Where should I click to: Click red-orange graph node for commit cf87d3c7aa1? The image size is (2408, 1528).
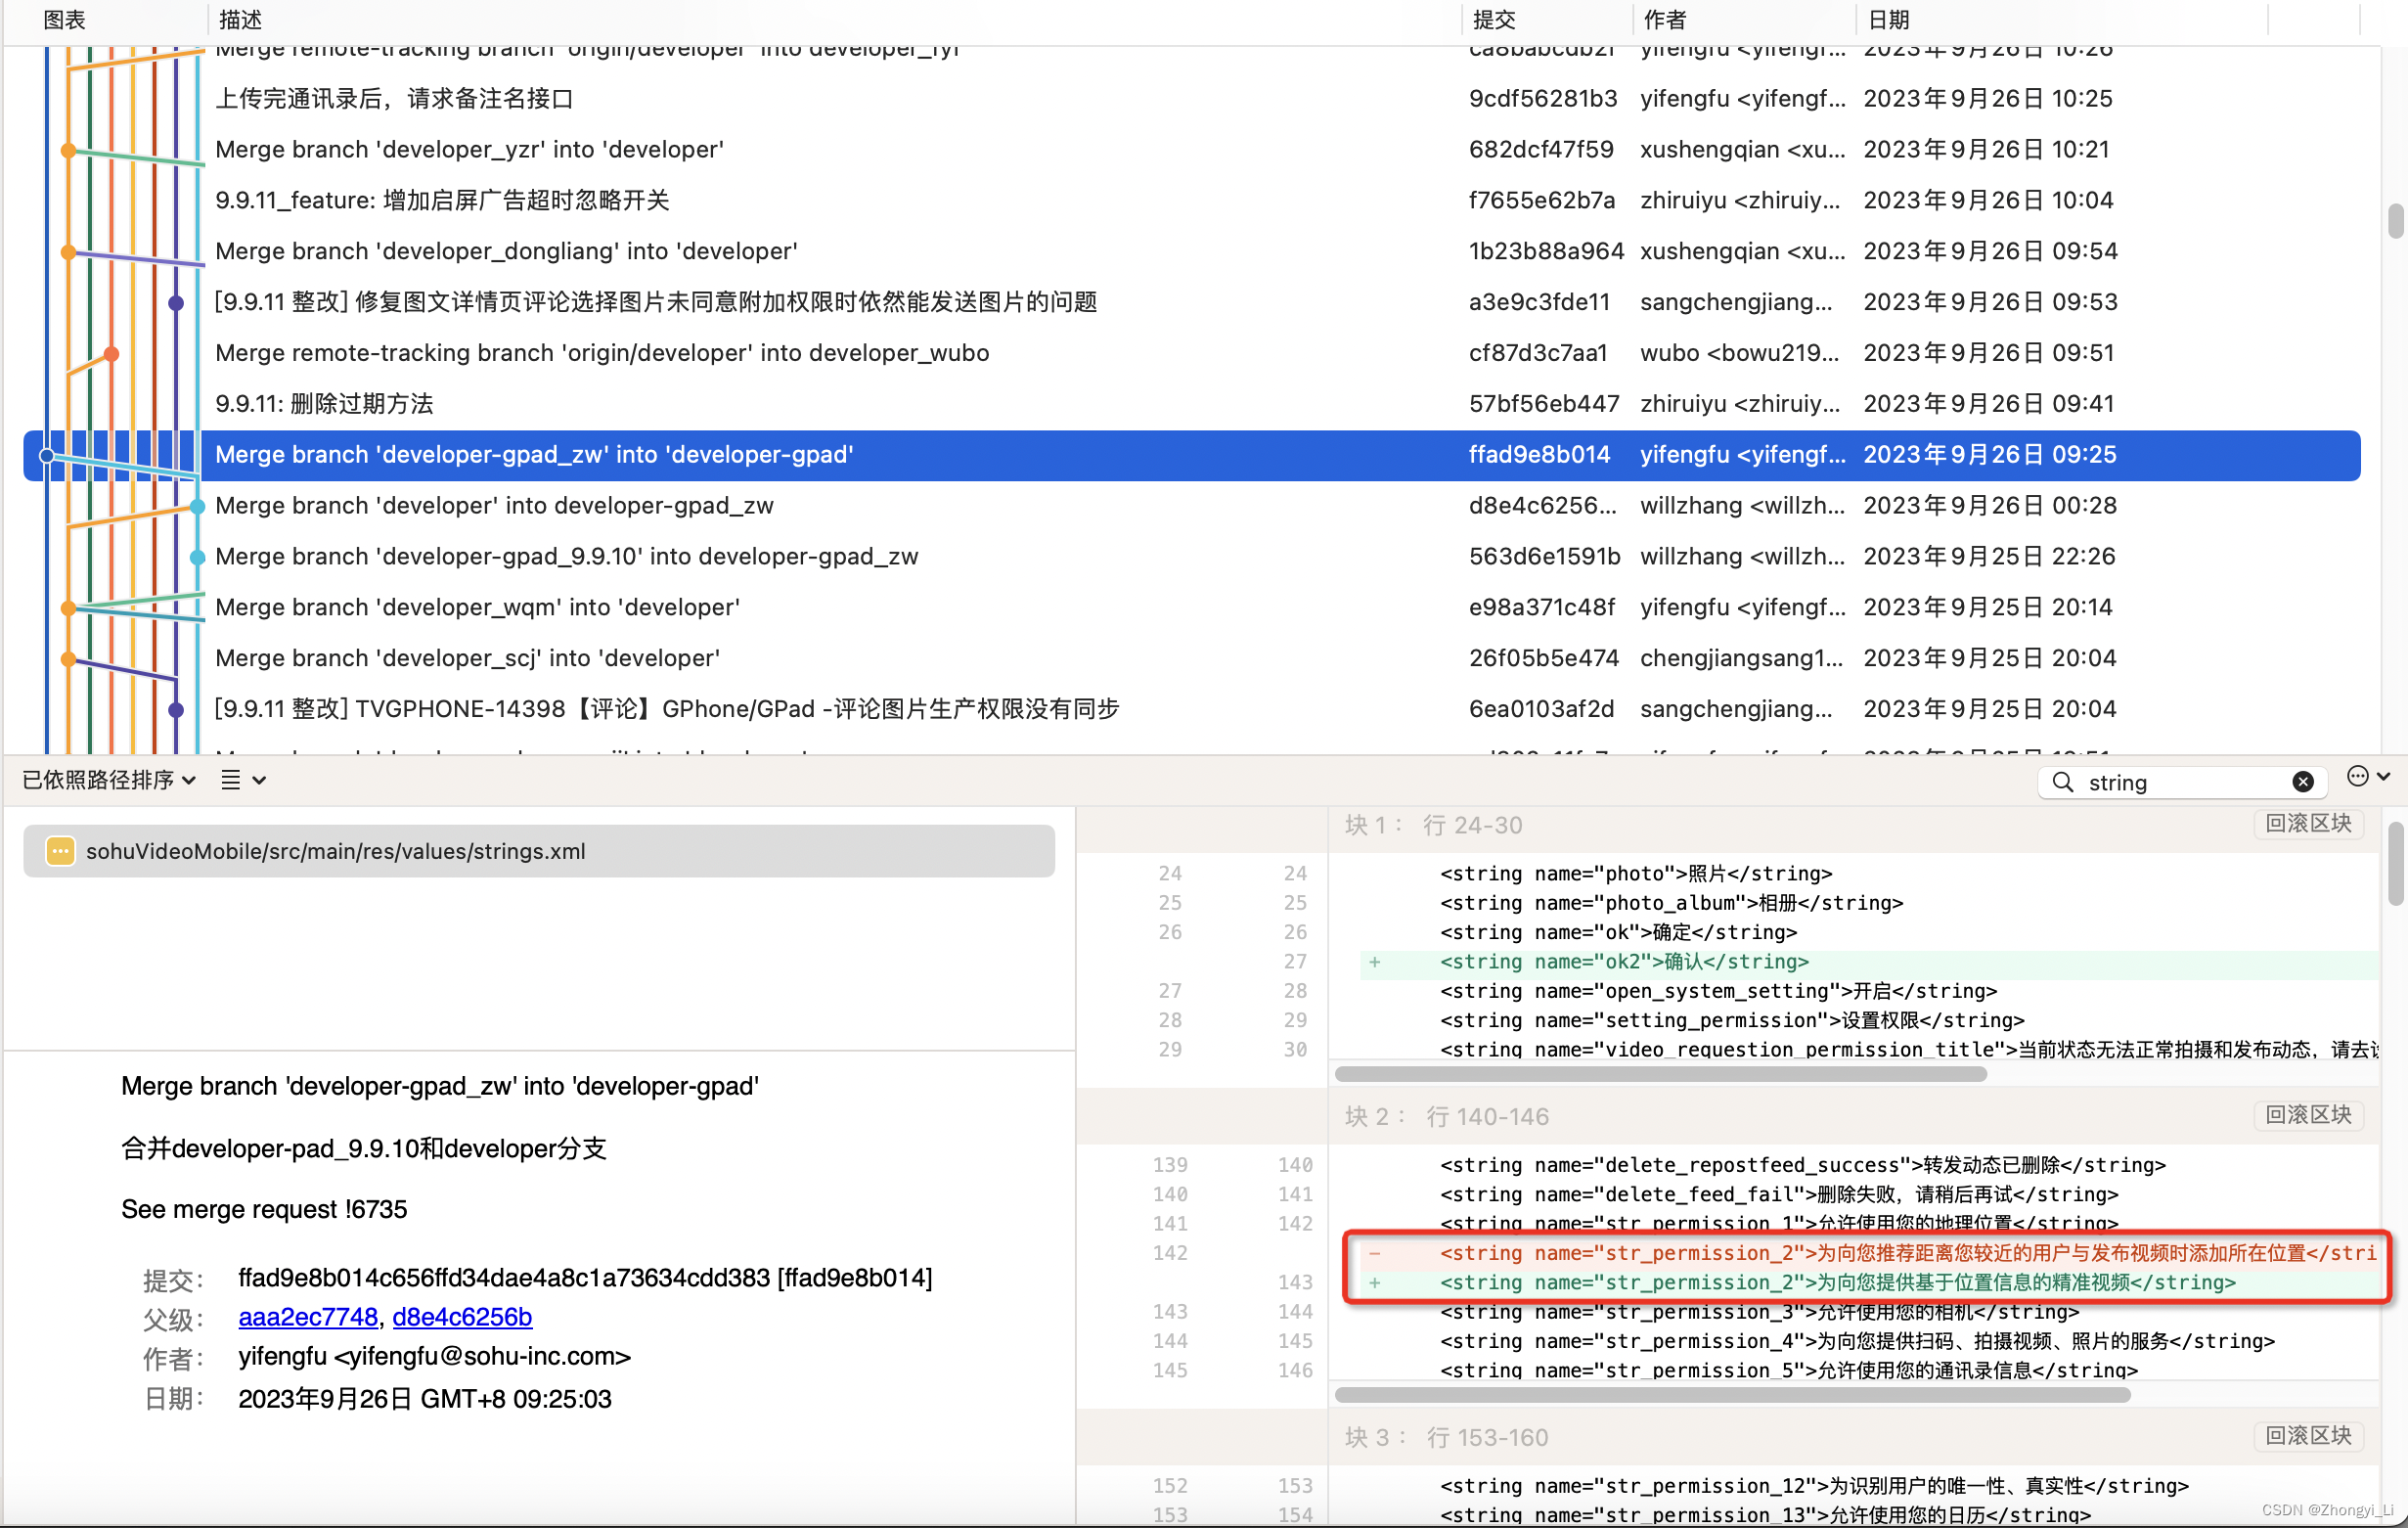click(112, 354)
